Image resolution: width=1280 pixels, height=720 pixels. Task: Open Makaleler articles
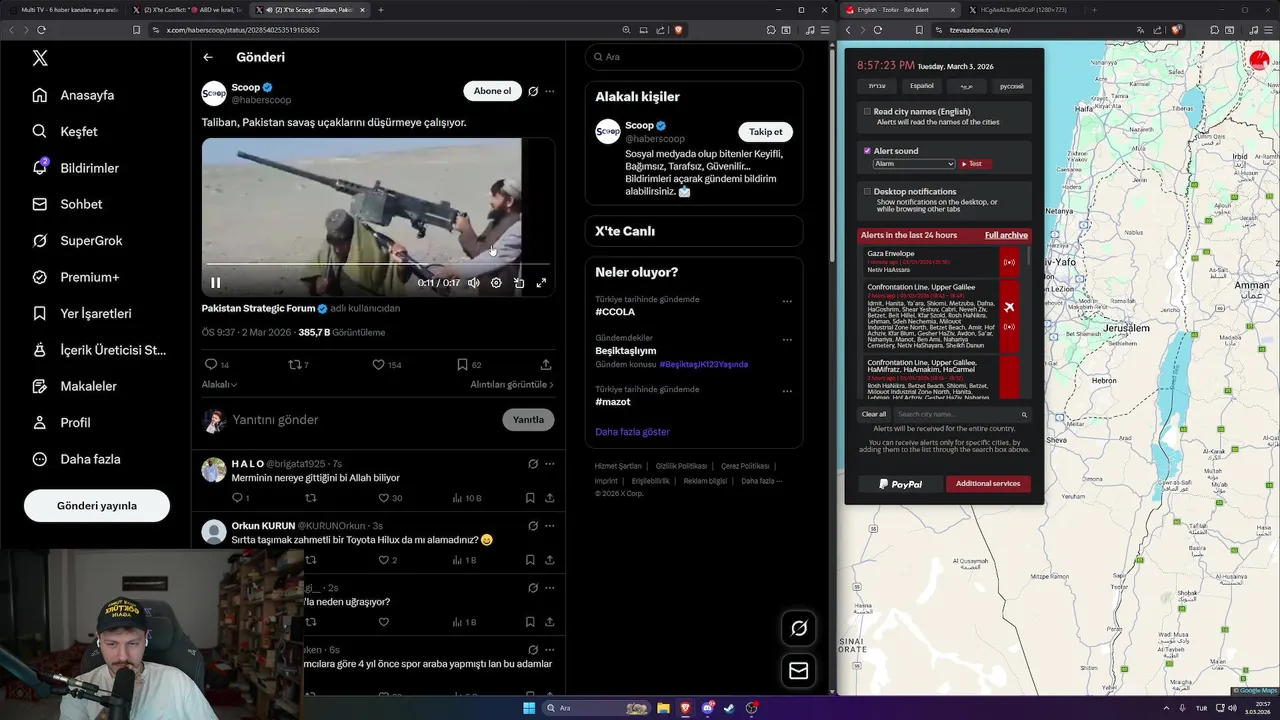tap(75, 386)
